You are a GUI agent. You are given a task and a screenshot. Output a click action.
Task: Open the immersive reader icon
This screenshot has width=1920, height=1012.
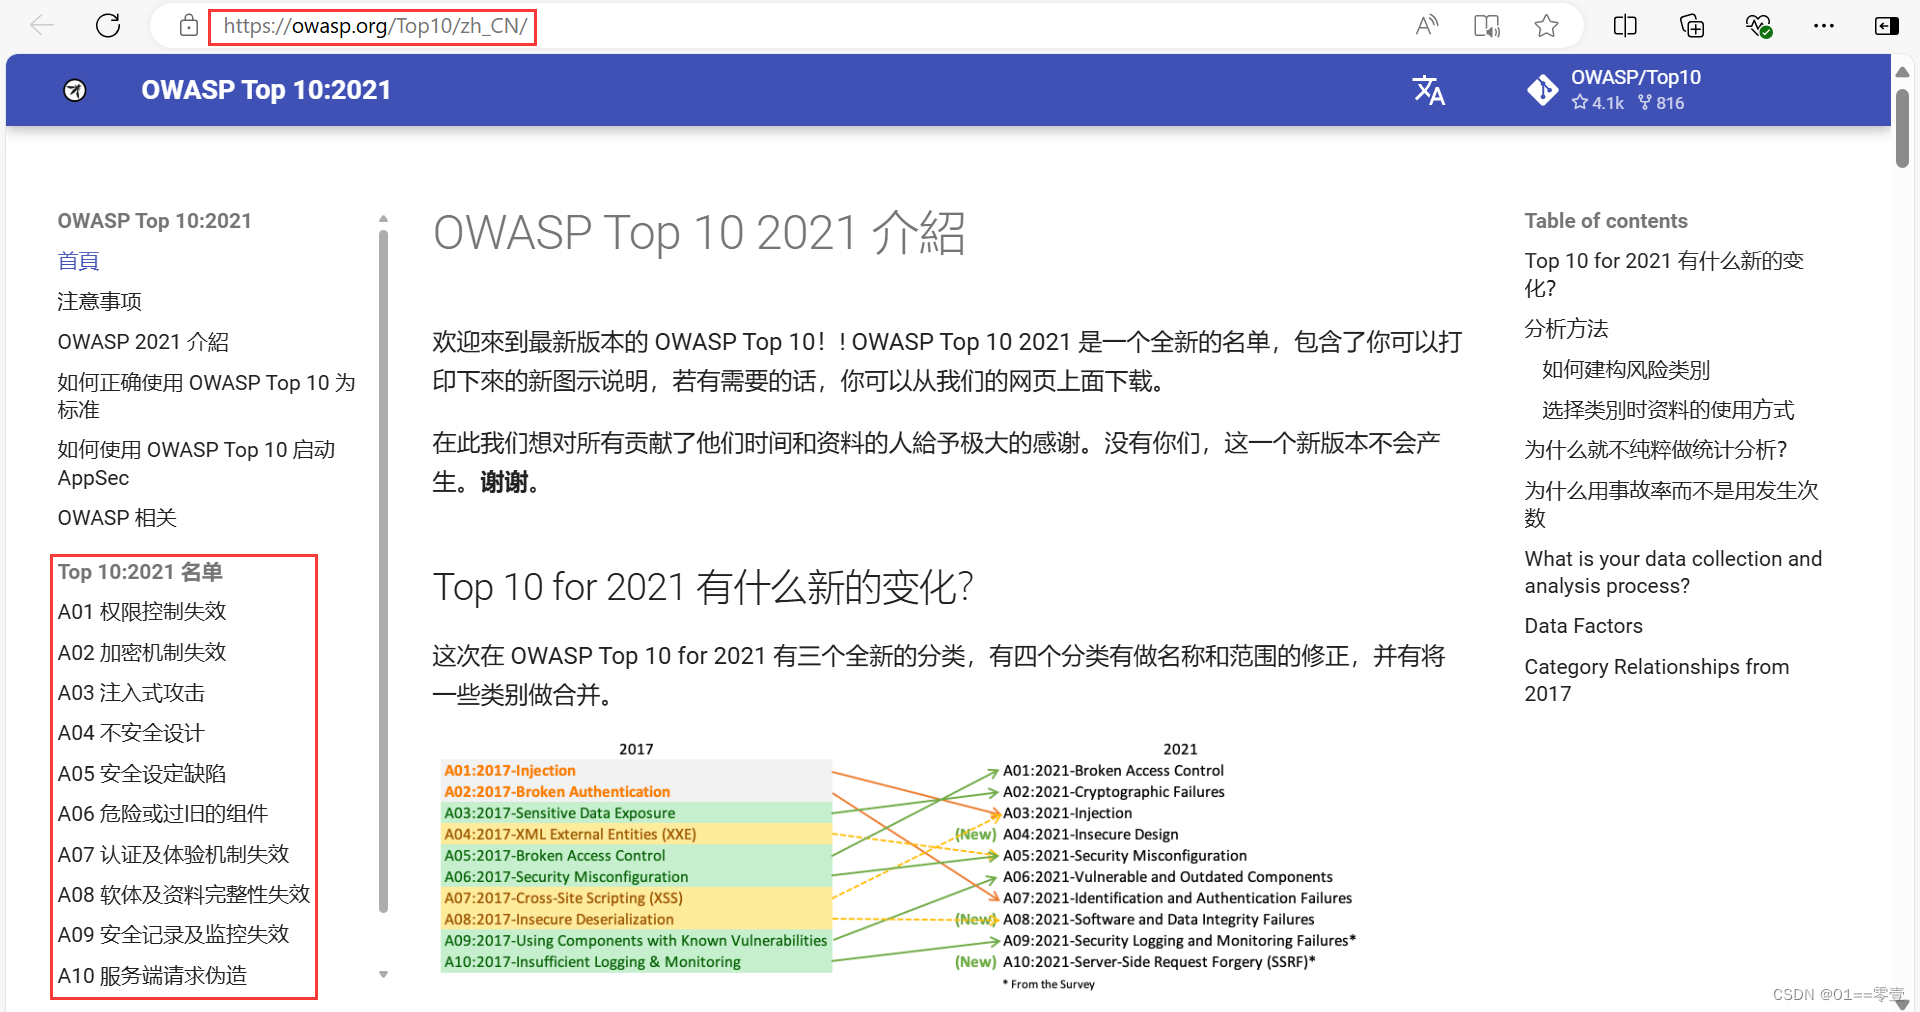[1487, 26]
